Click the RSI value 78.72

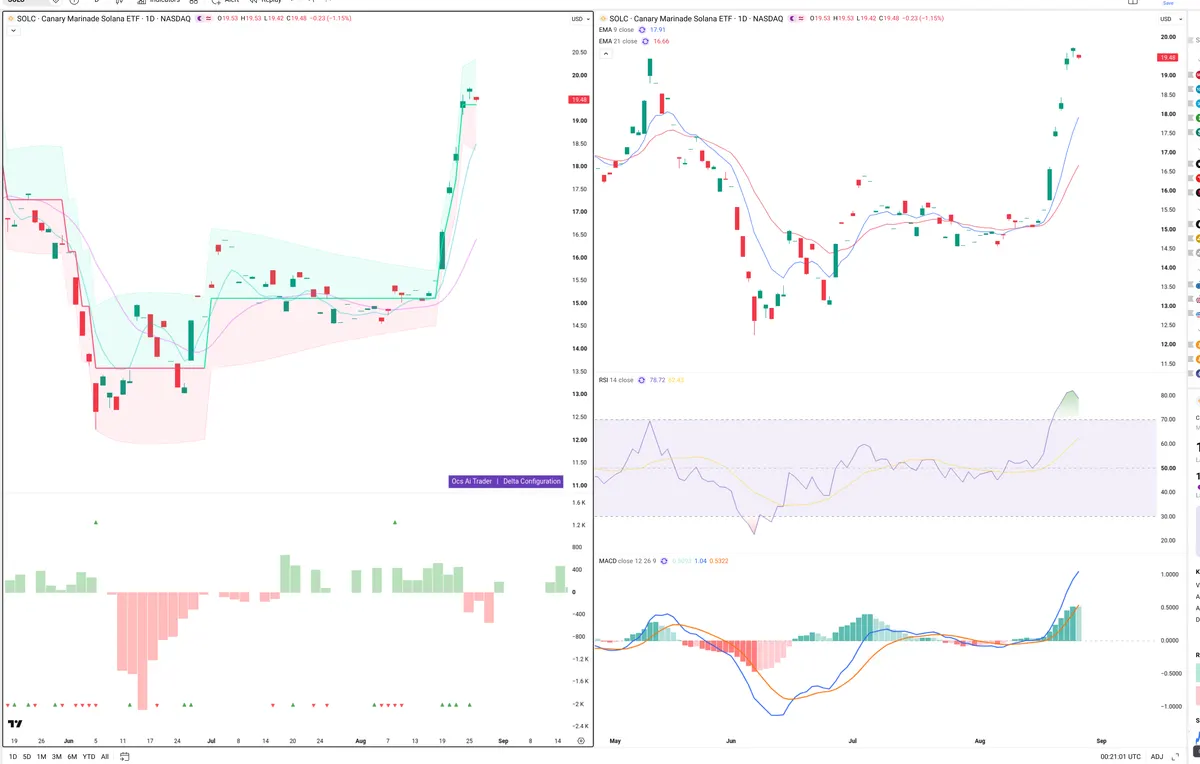tap(658, 380)
